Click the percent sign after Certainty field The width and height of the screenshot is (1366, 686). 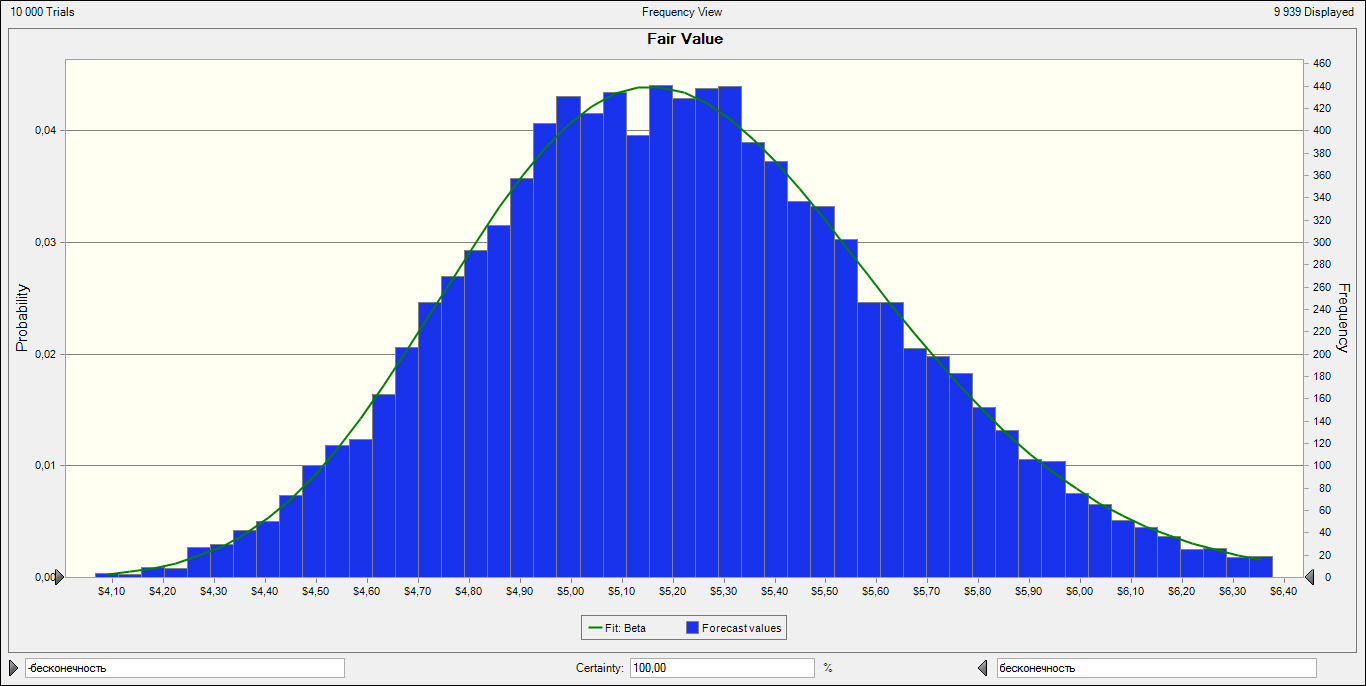click(828, 668)
